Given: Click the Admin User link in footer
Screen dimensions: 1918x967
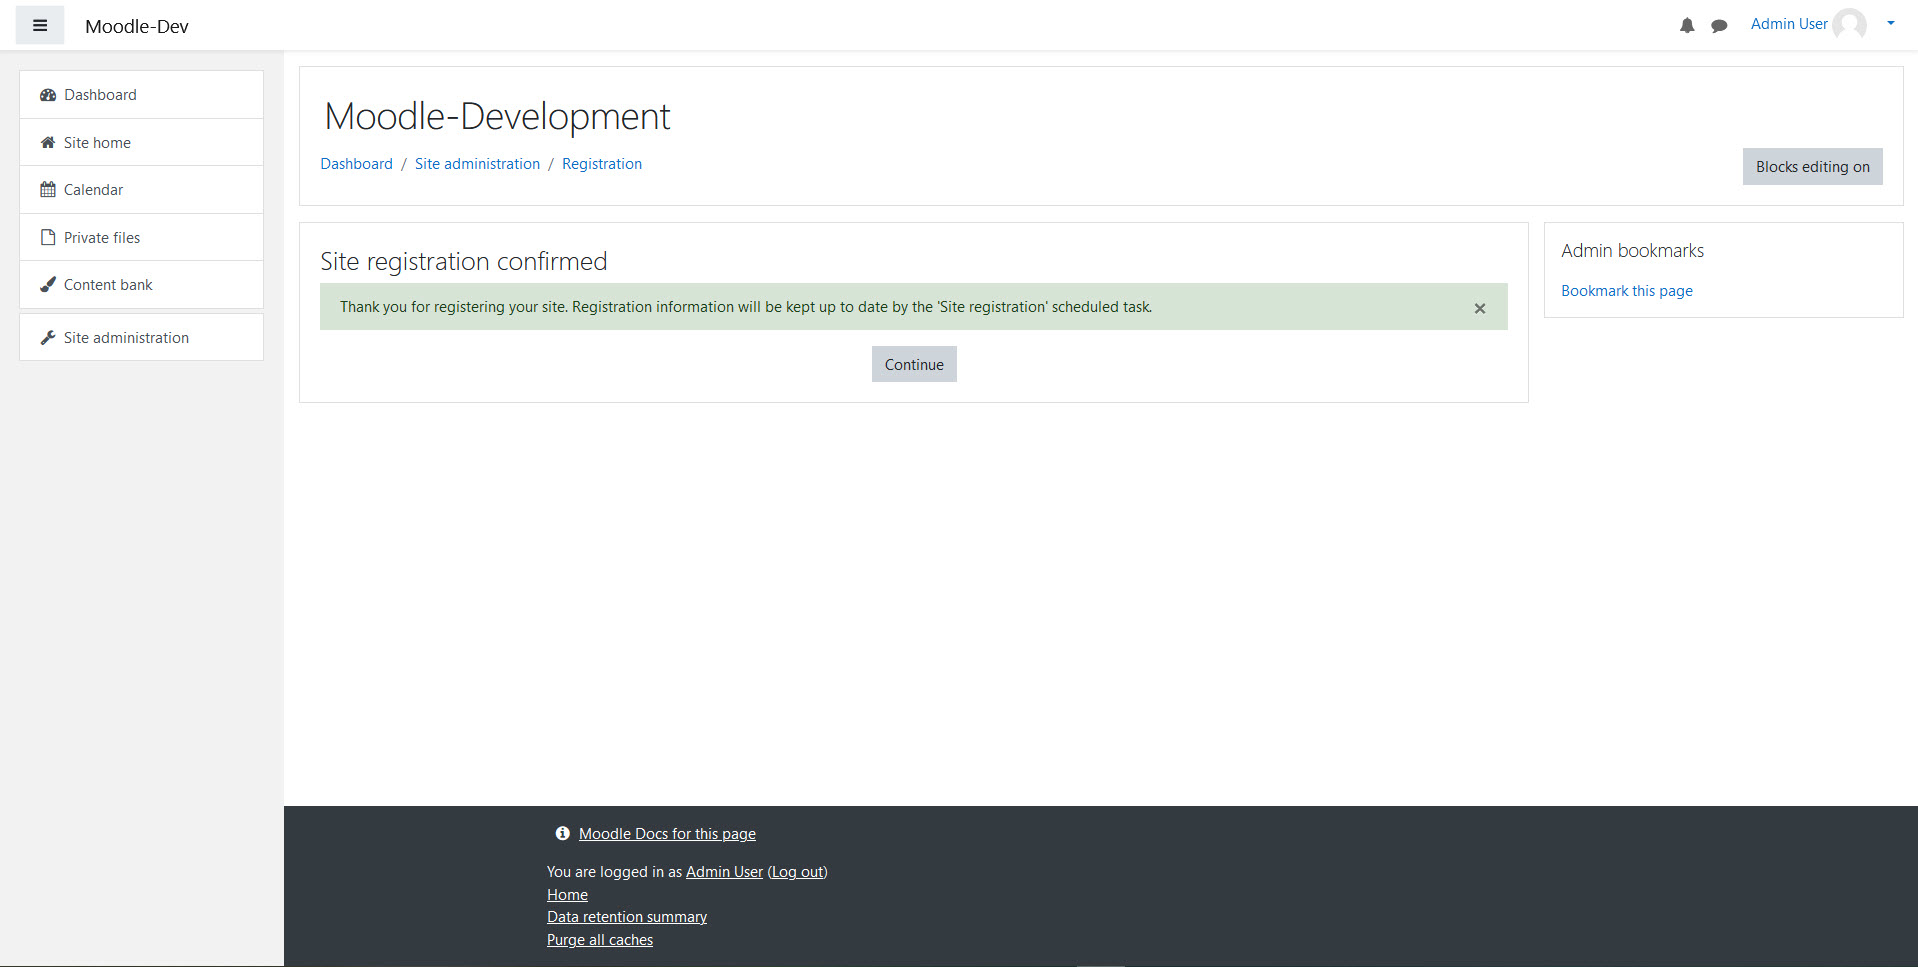Looking at the screenshot, I should pyautogui.click(x=724, y=872).
